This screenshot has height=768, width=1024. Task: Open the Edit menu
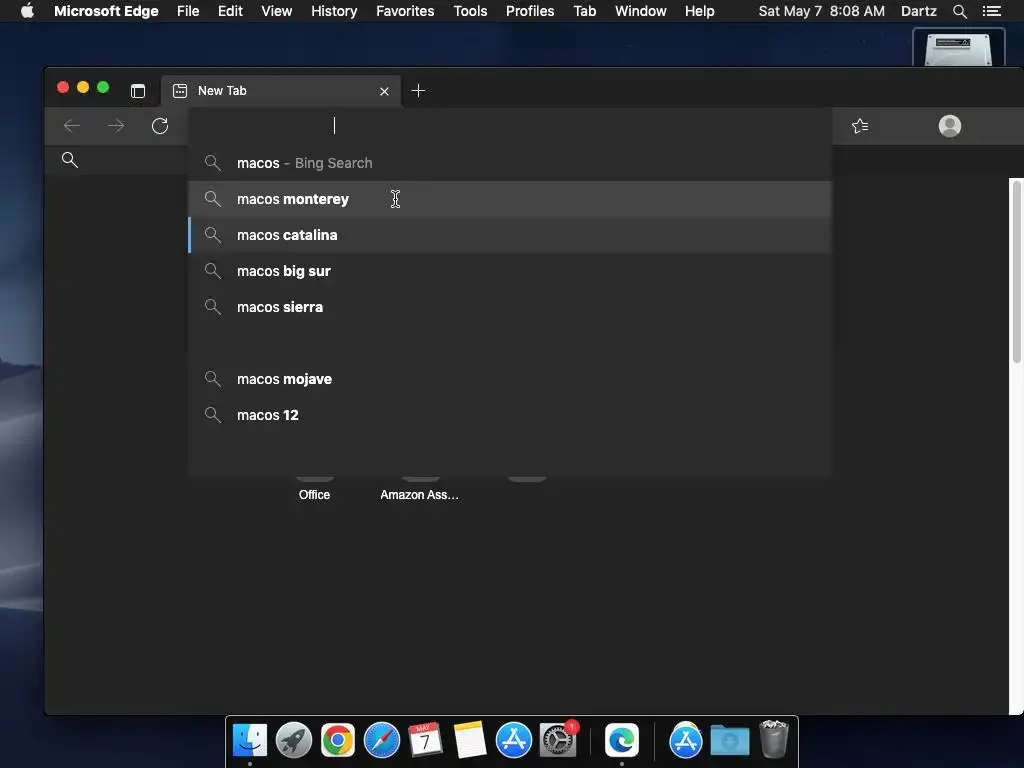tap(230, 11)
